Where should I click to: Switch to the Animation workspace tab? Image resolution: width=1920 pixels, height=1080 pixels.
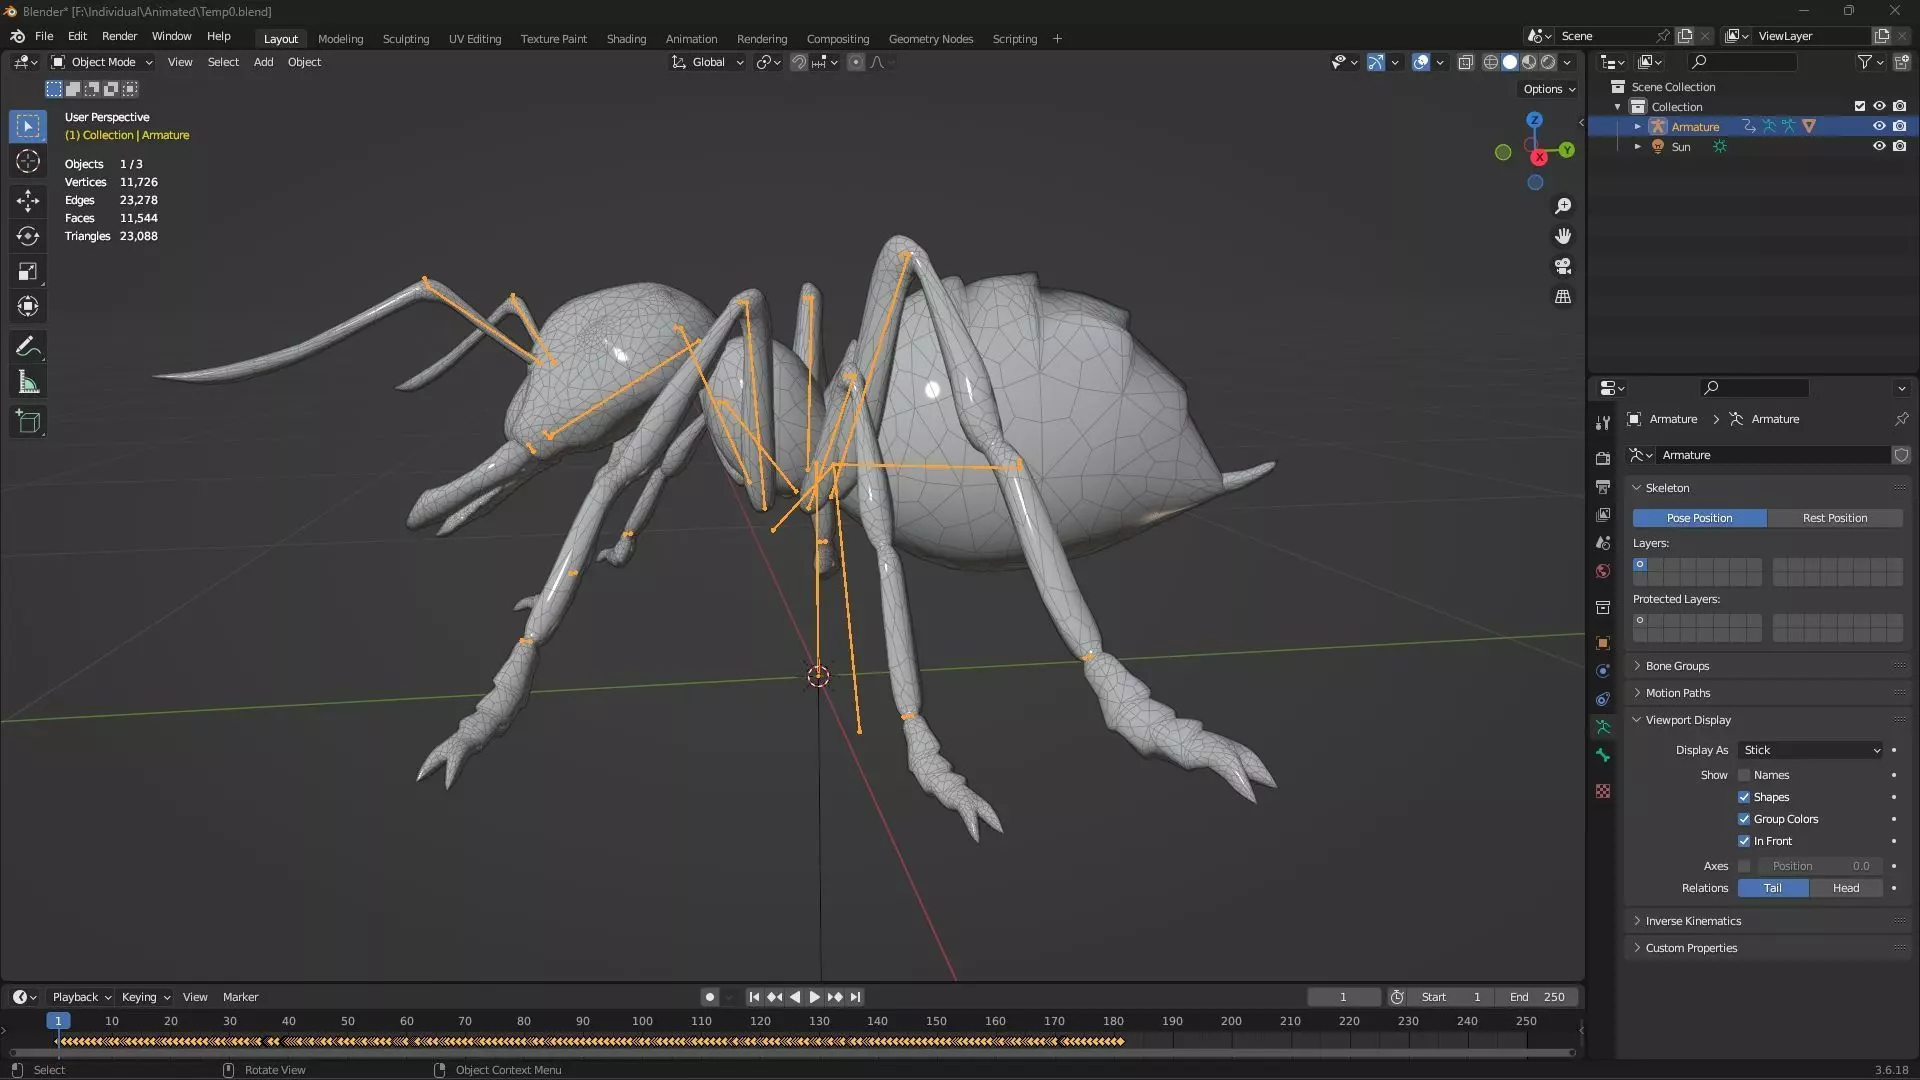691,39
